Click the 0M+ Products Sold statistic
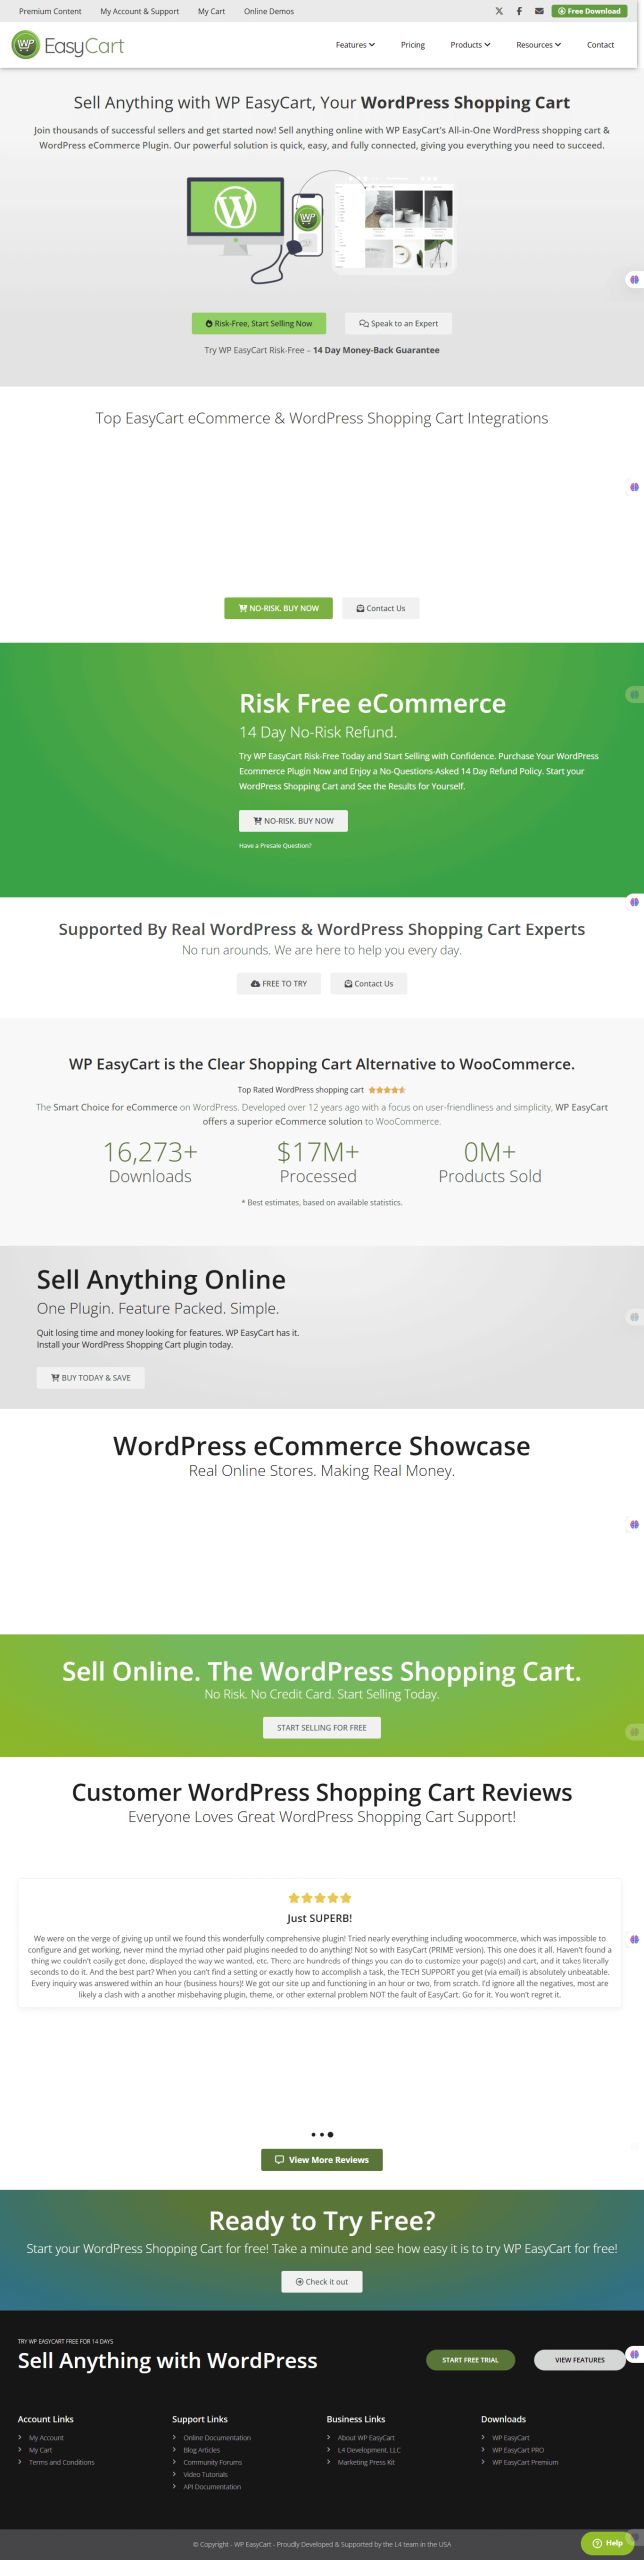 click(490, 1163)
